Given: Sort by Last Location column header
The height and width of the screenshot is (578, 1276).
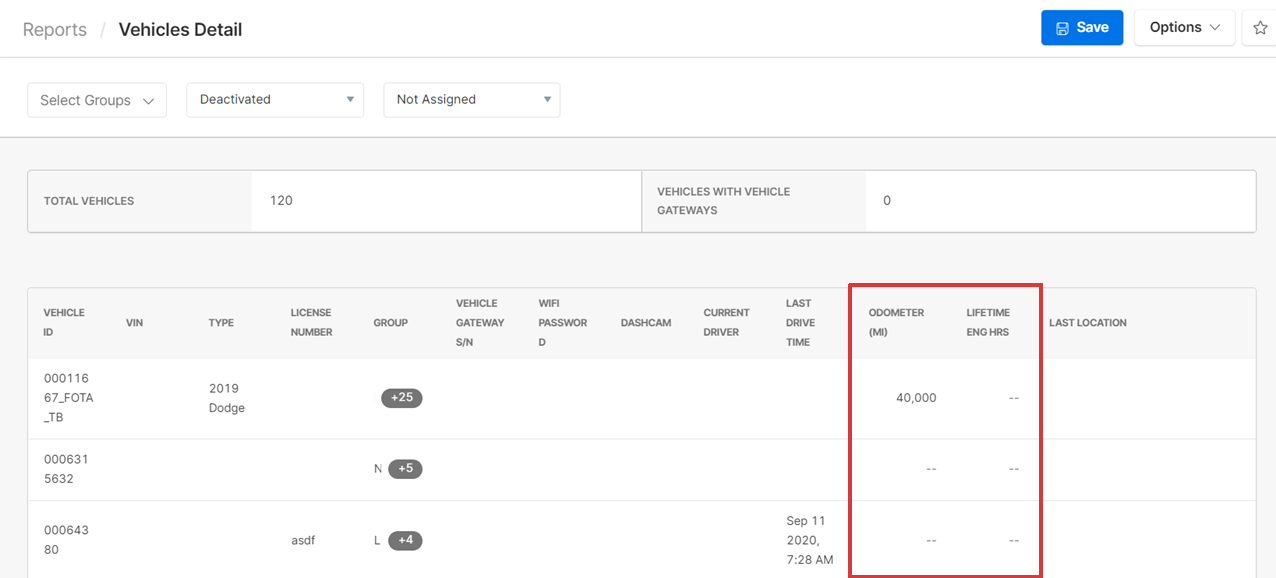Looking at the screenshot, I should (x=1088, y=323).
